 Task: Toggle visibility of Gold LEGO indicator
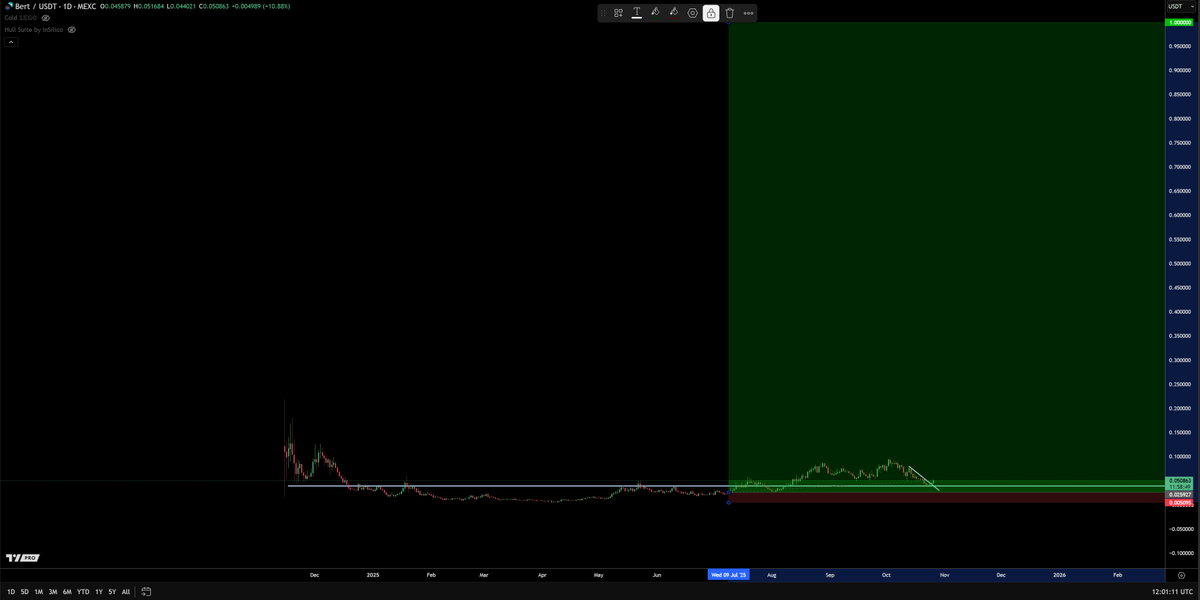click(x=46, y=18)
